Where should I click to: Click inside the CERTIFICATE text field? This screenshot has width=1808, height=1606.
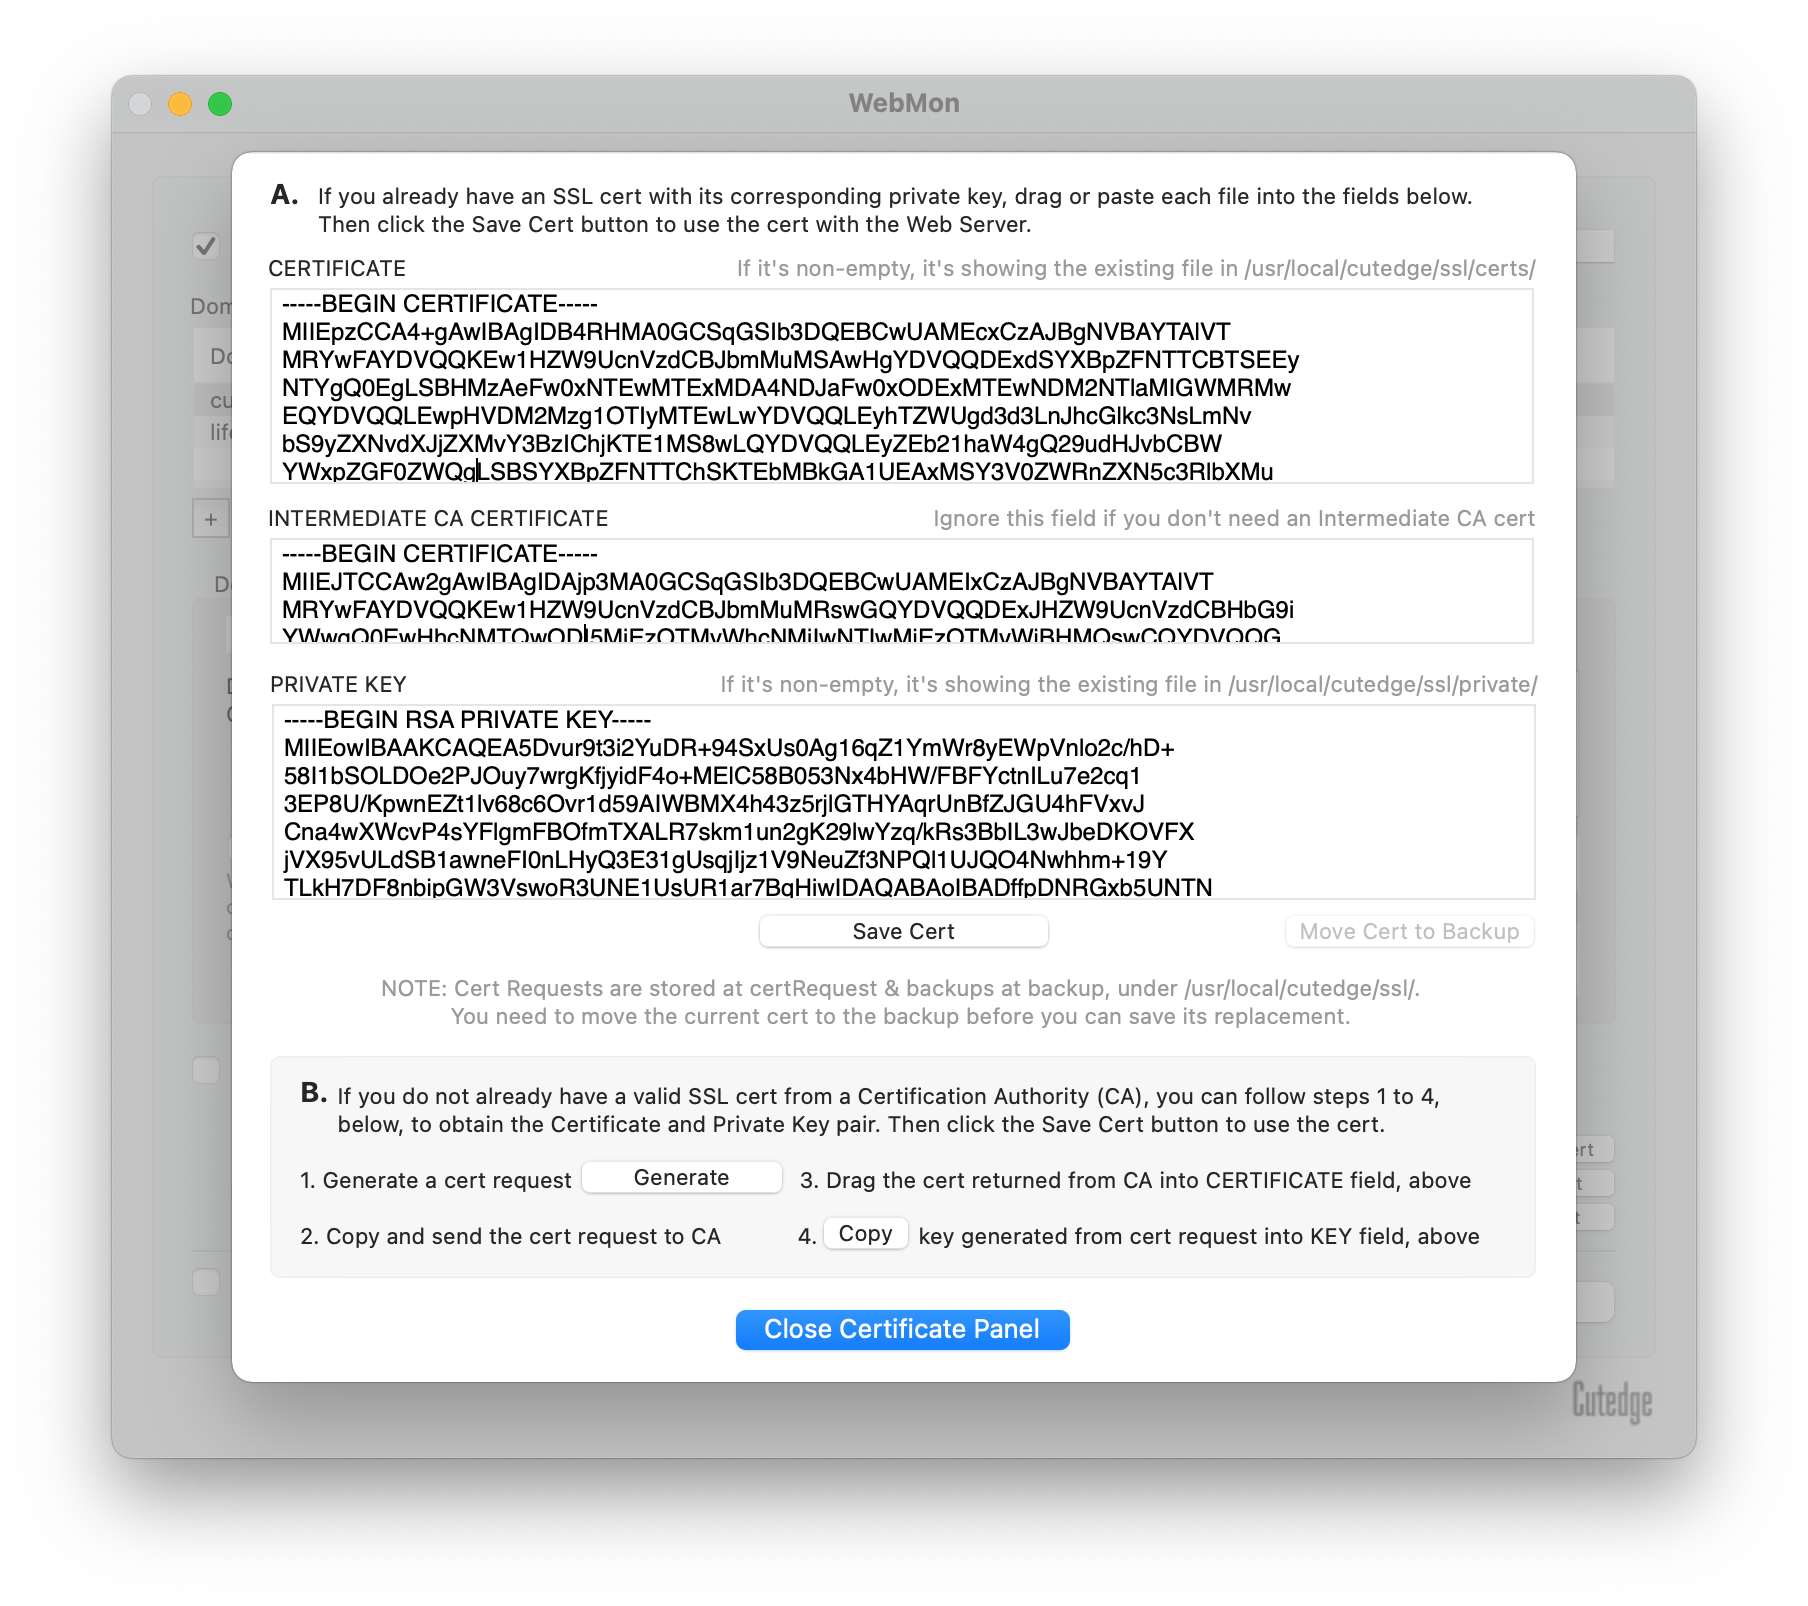pos(902,386)
